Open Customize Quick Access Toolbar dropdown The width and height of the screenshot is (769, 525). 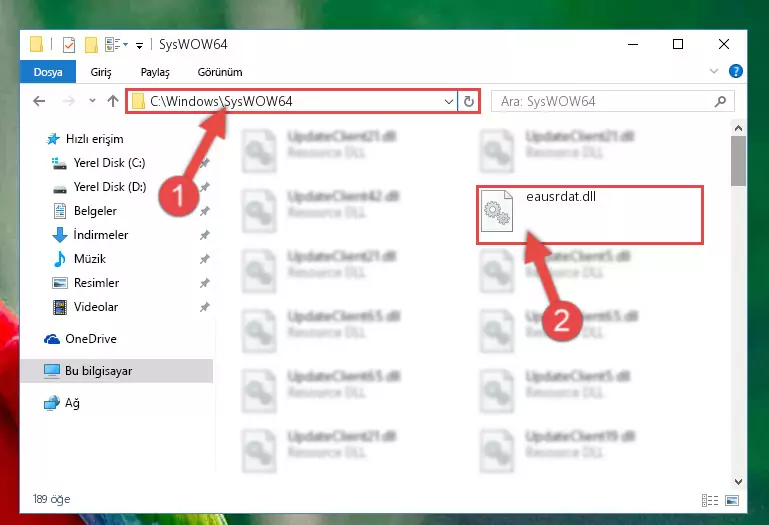click(x=140, y=46)
